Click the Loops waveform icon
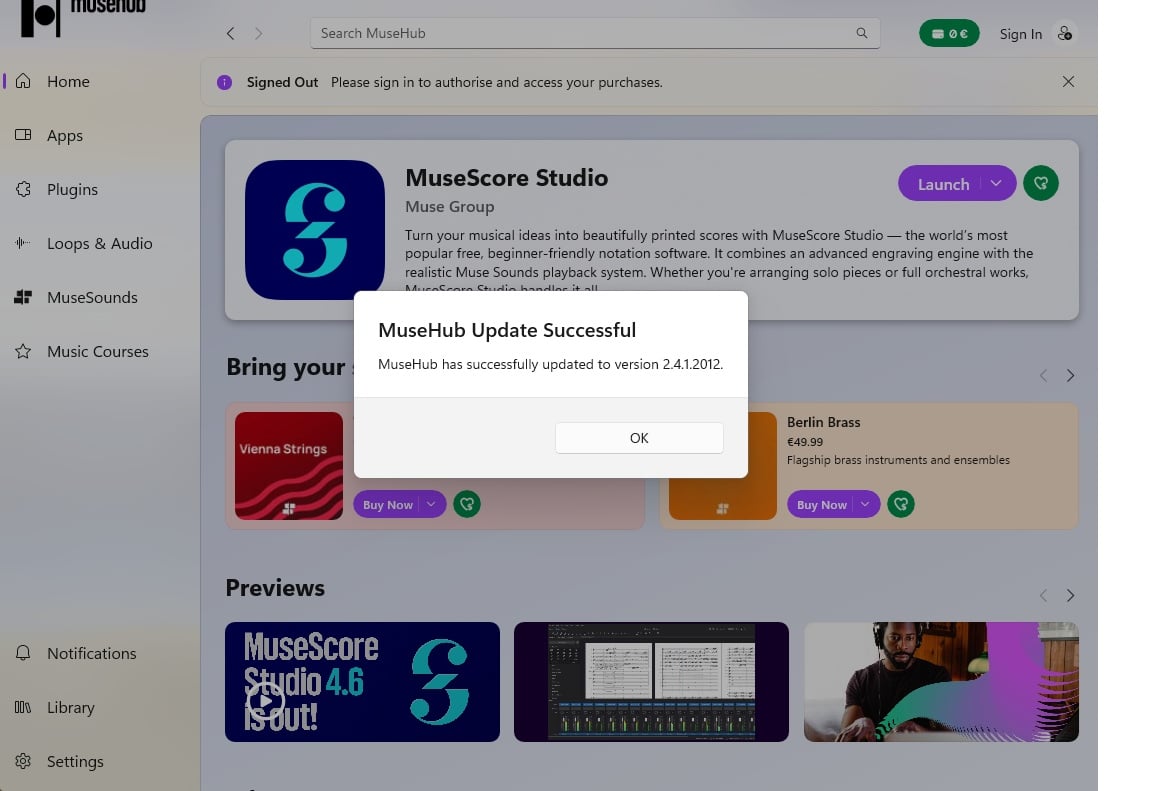The height and width of the screenshot is (791, 1152). point(23,242)
